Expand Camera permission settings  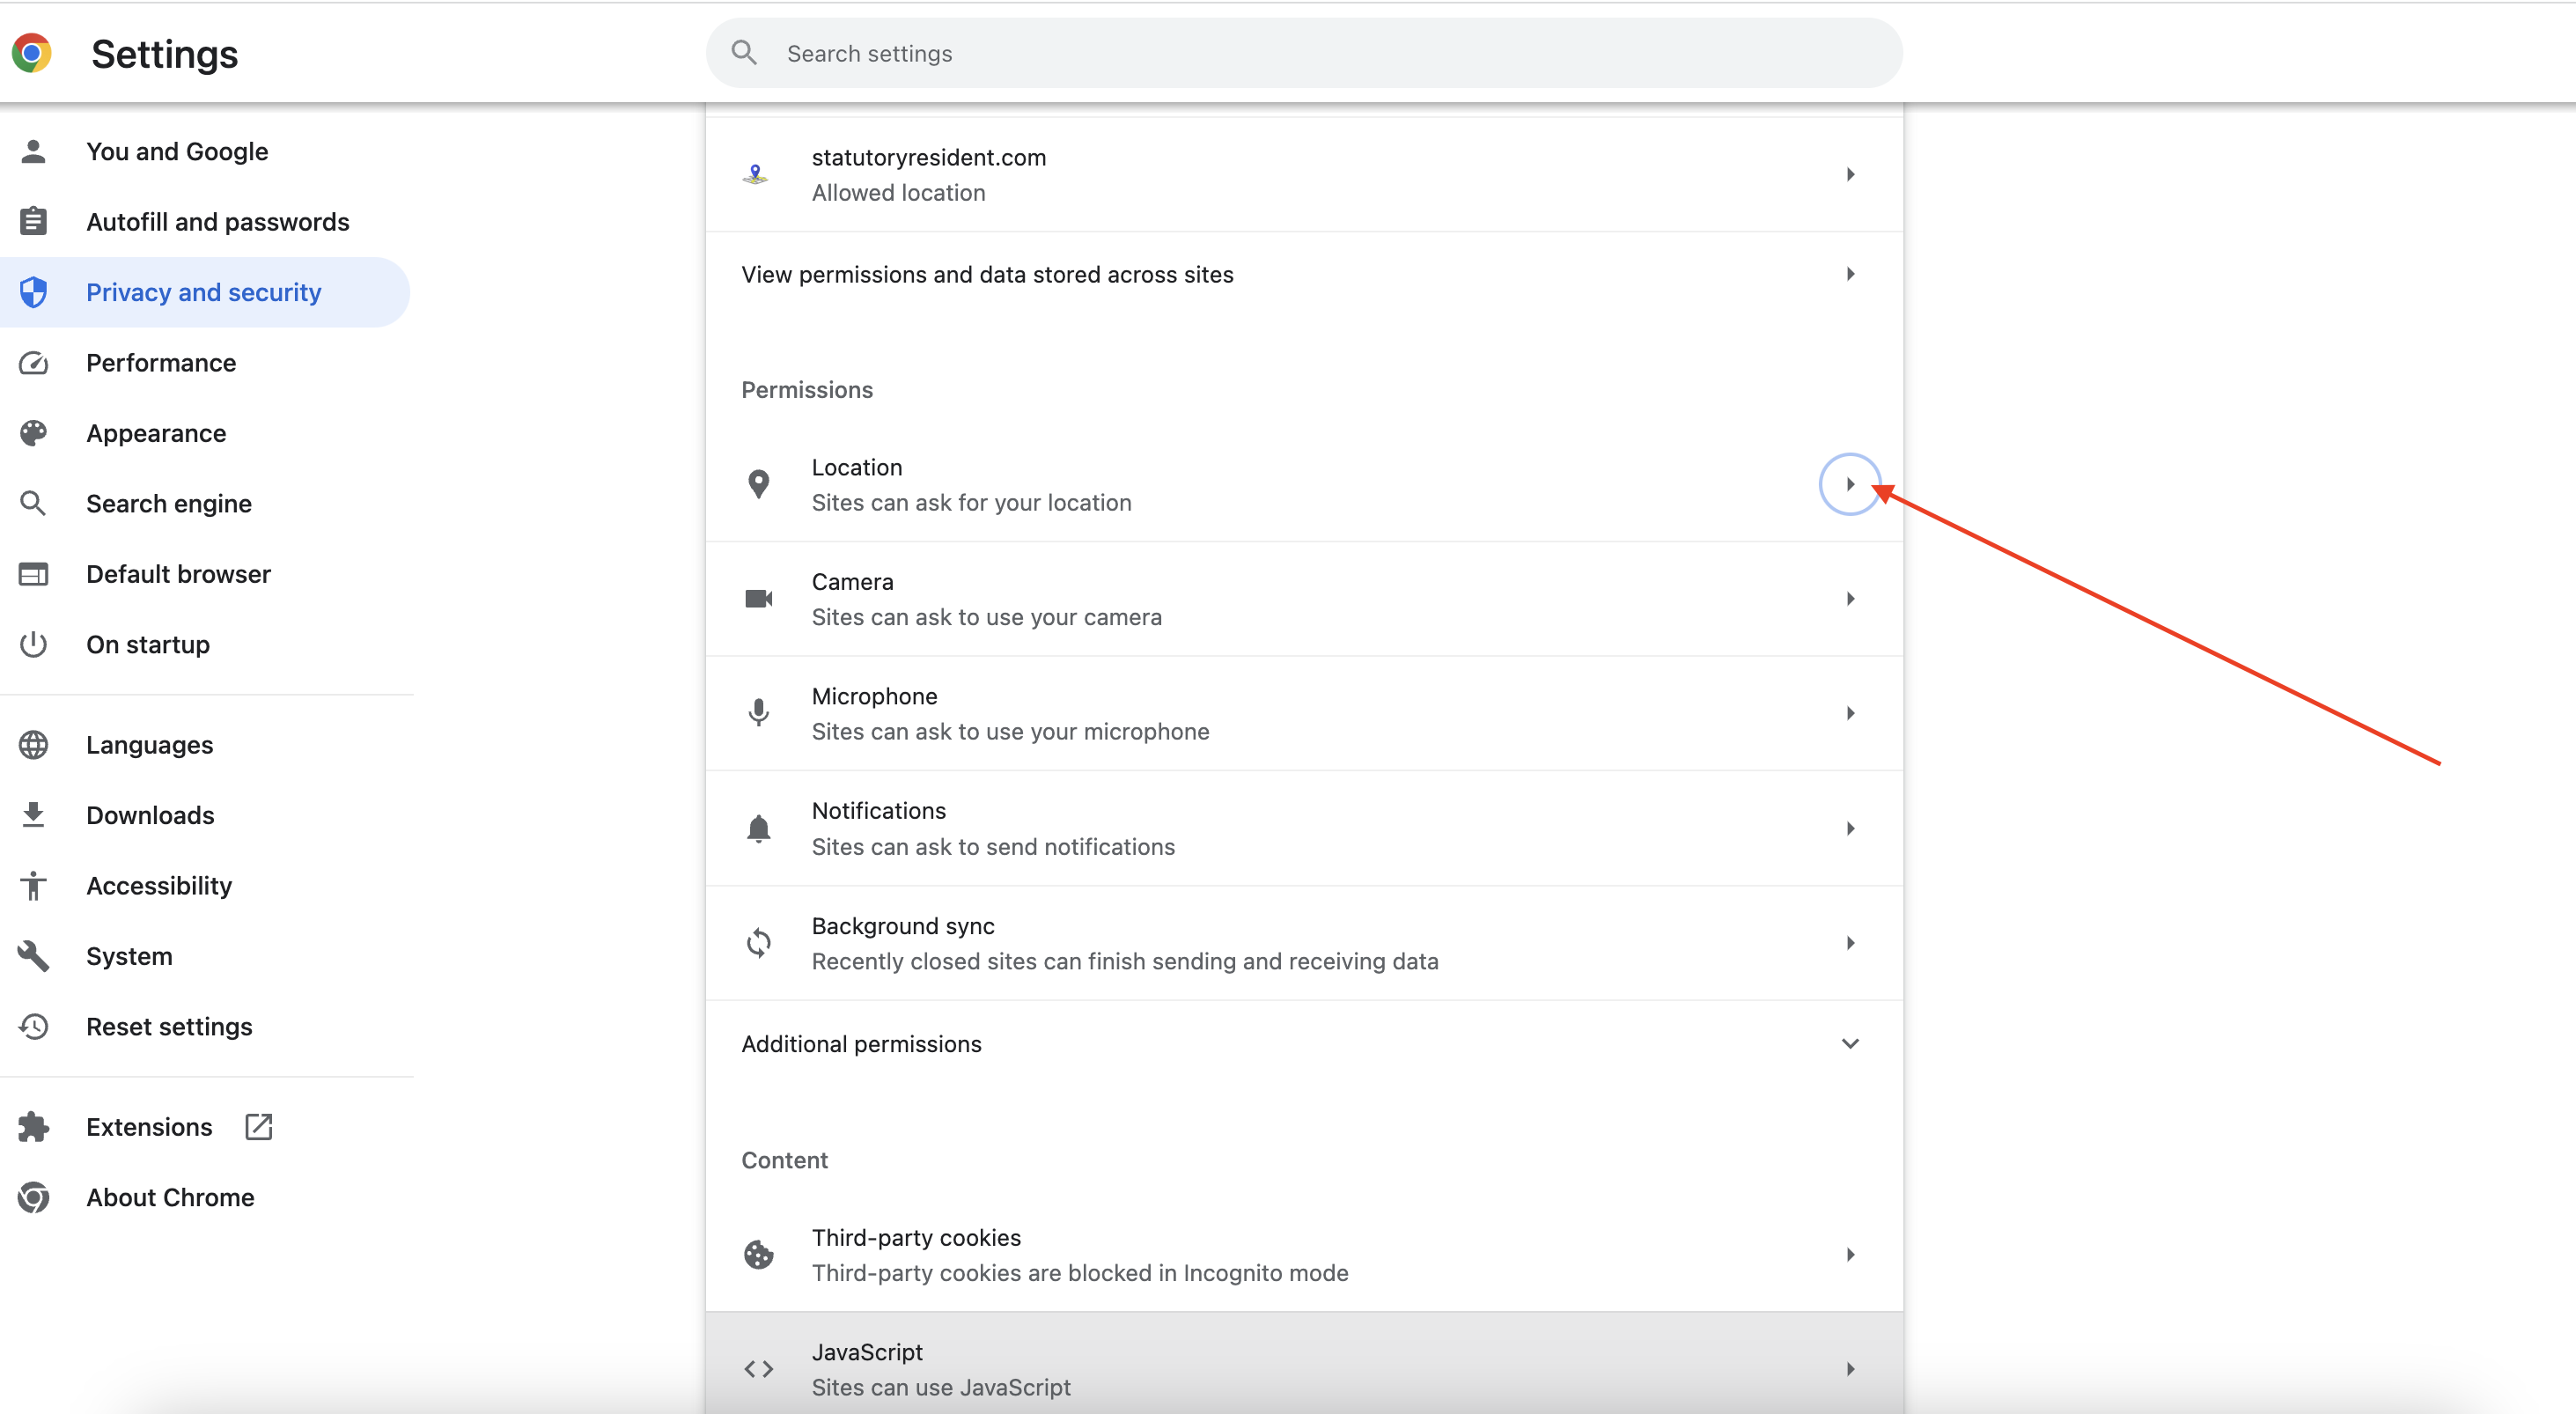[x=1849, y=599]
